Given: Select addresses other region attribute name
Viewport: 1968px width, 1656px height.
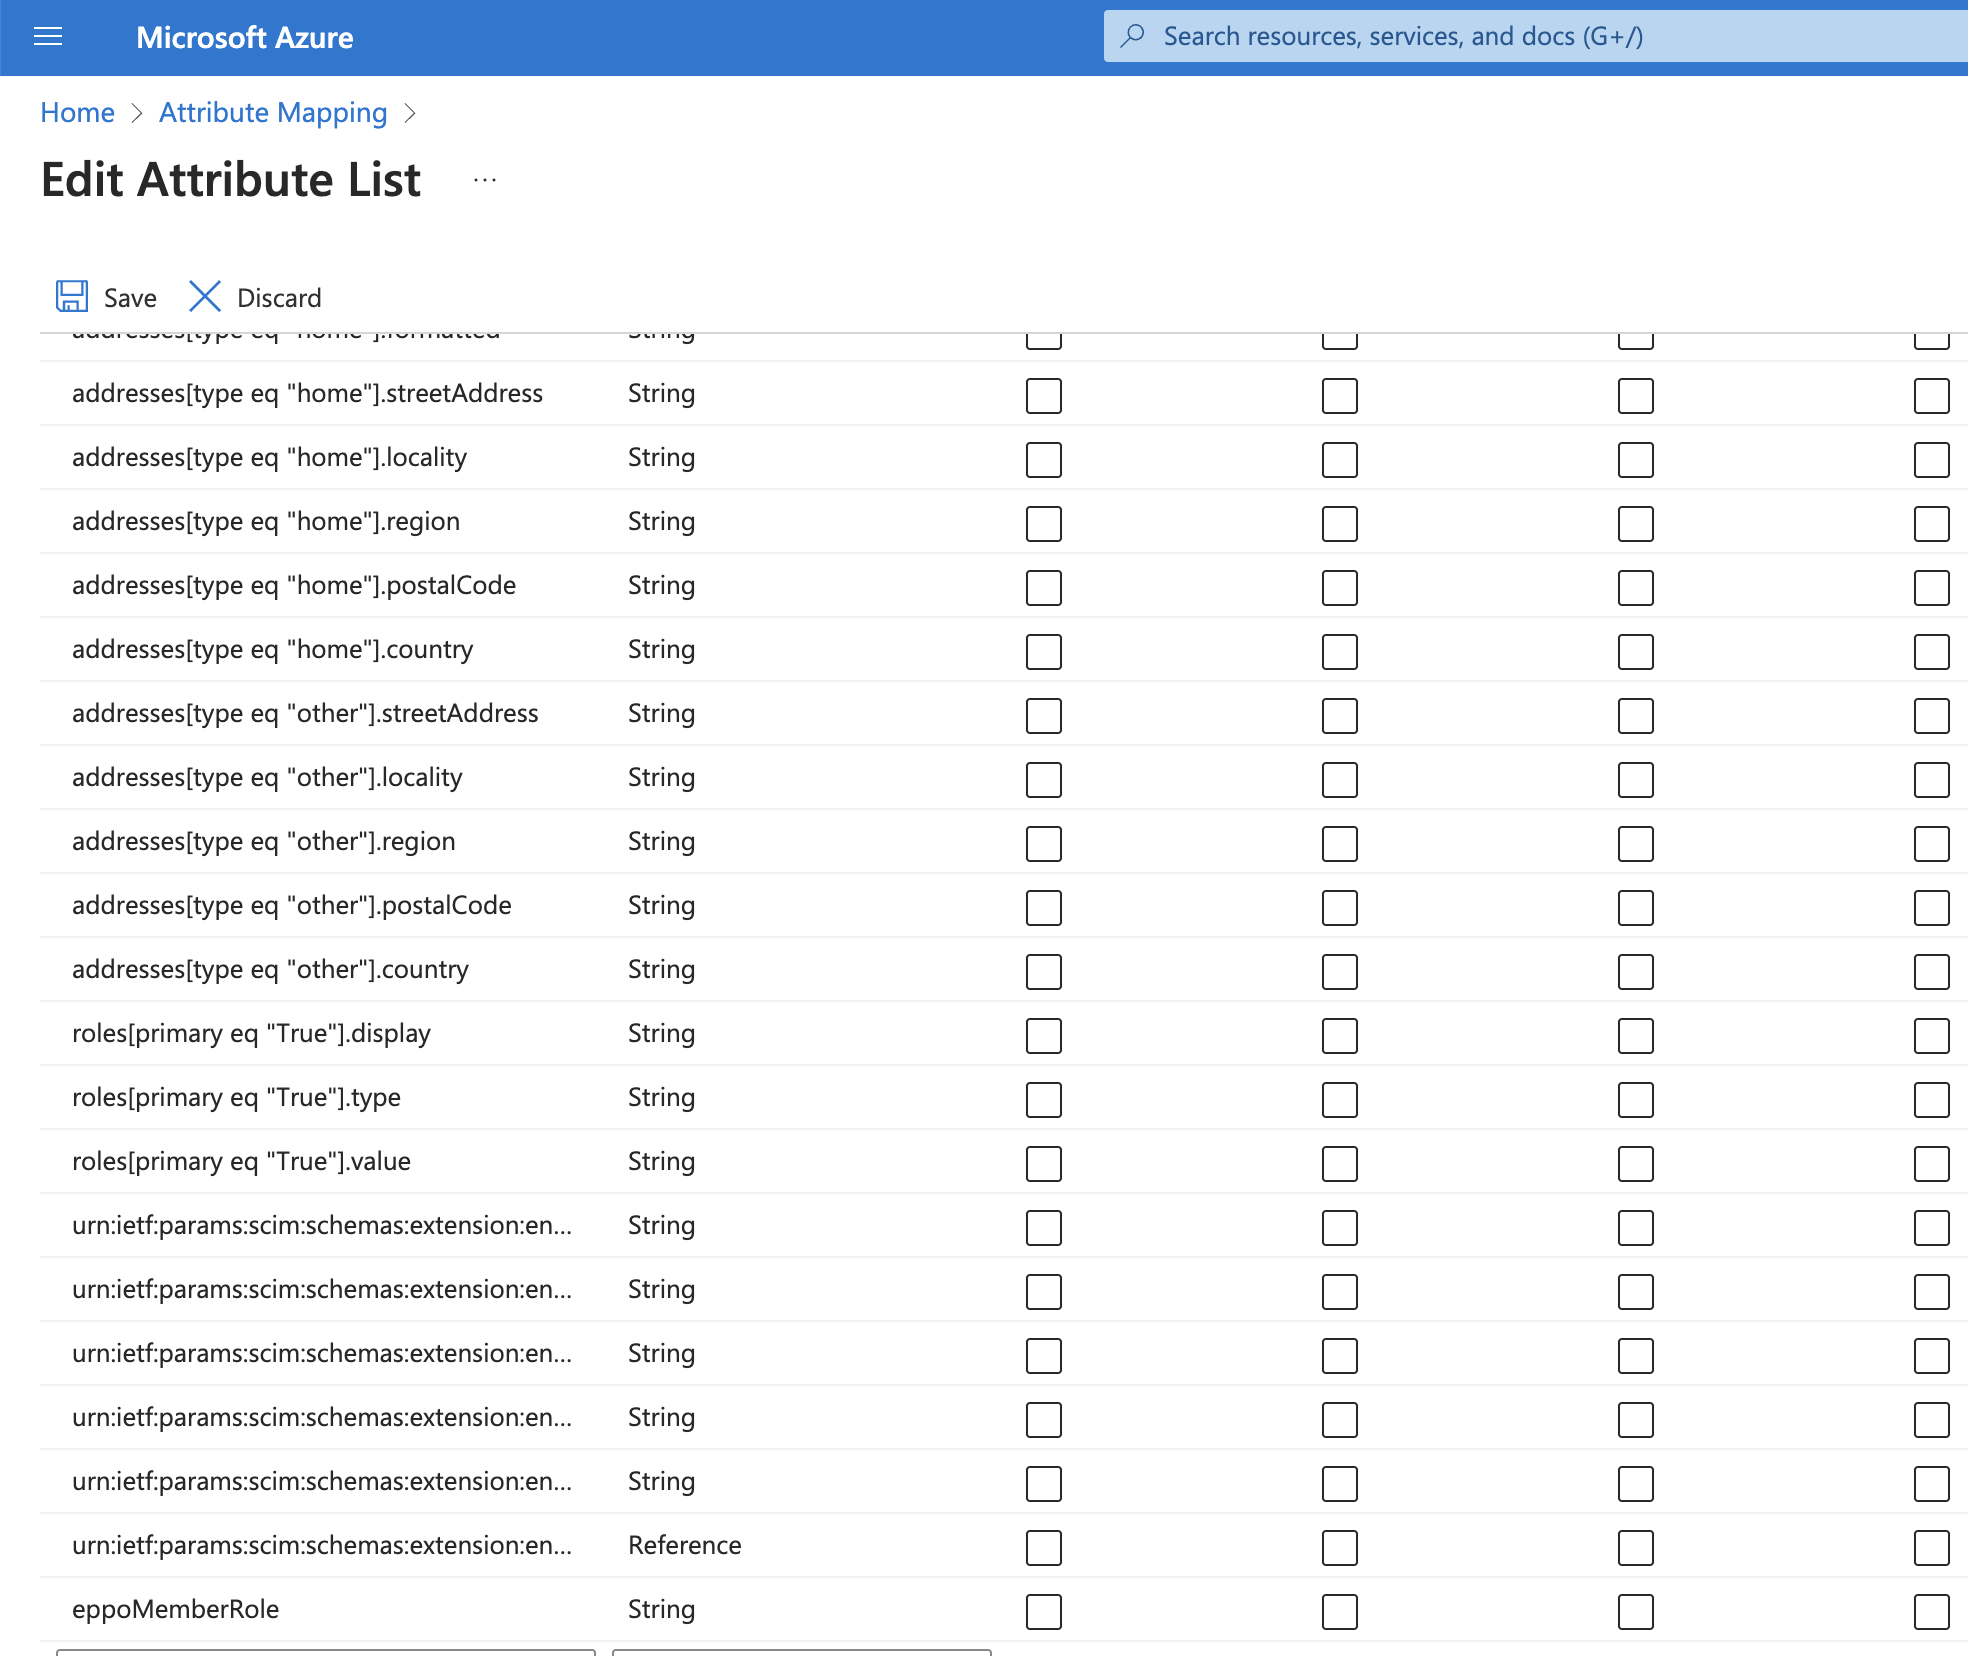Looking at the screenshot, I should 264,841.
